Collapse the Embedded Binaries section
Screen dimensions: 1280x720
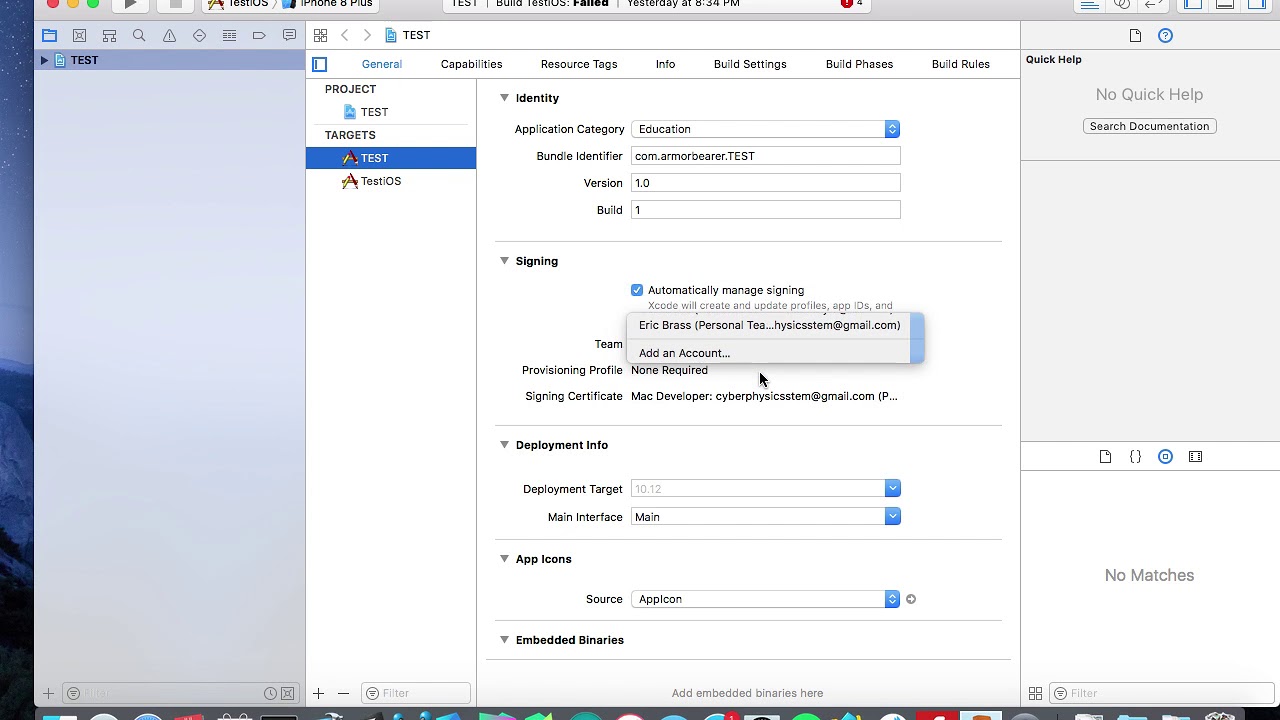coord(504,640)
